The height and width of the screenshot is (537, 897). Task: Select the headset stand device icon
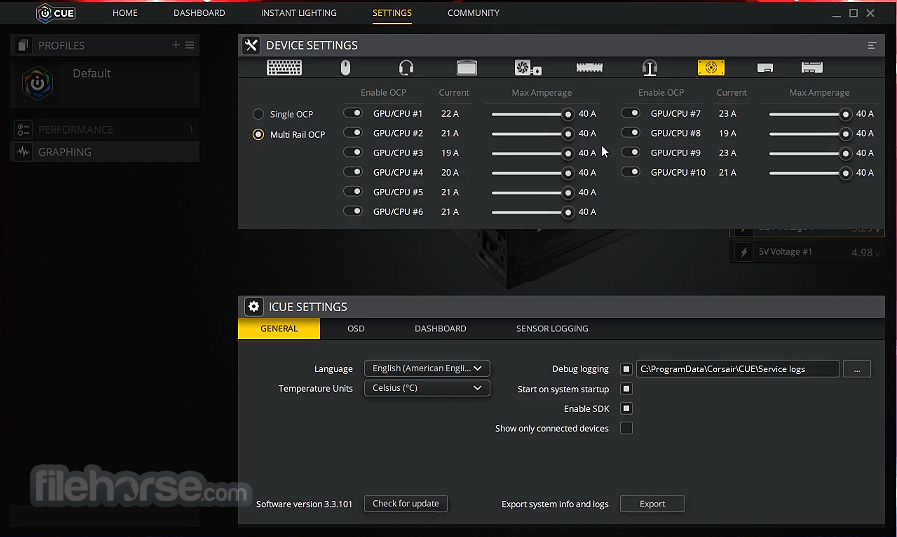650,67
